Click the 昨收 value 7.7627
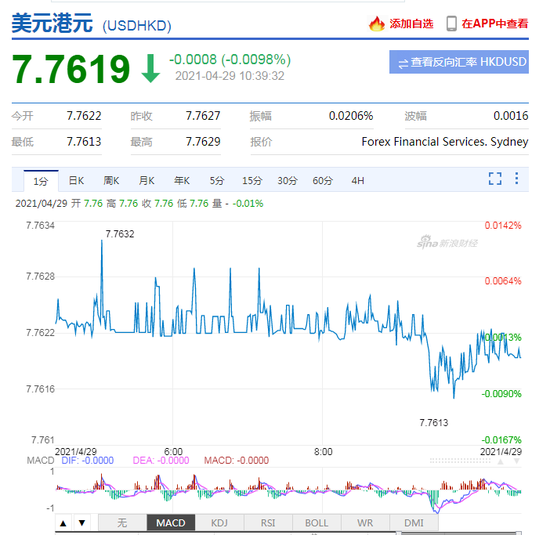This screenshot has width=550, height=535. pos(203,116)
